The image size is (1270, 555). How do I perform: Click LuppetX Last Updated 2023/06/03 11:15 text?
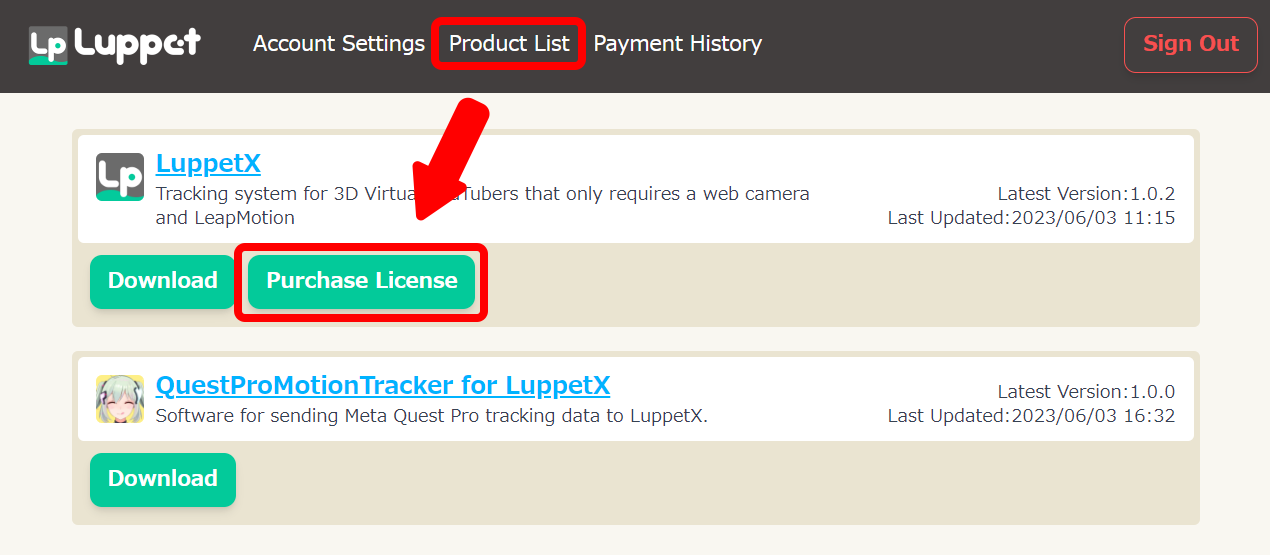point(1031,218)
